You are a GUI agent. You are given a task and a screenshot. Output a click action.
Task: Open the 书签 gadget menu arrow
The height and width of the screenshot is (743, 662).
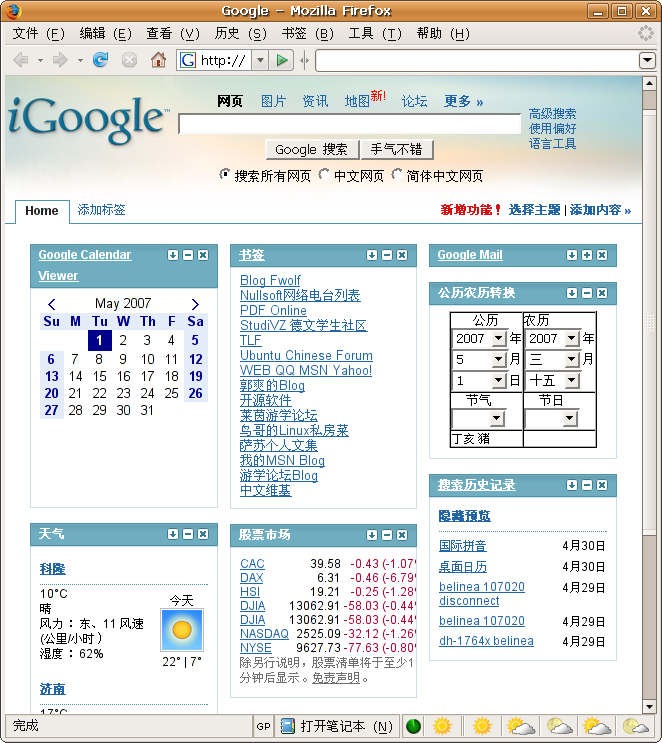coord(372,255)
